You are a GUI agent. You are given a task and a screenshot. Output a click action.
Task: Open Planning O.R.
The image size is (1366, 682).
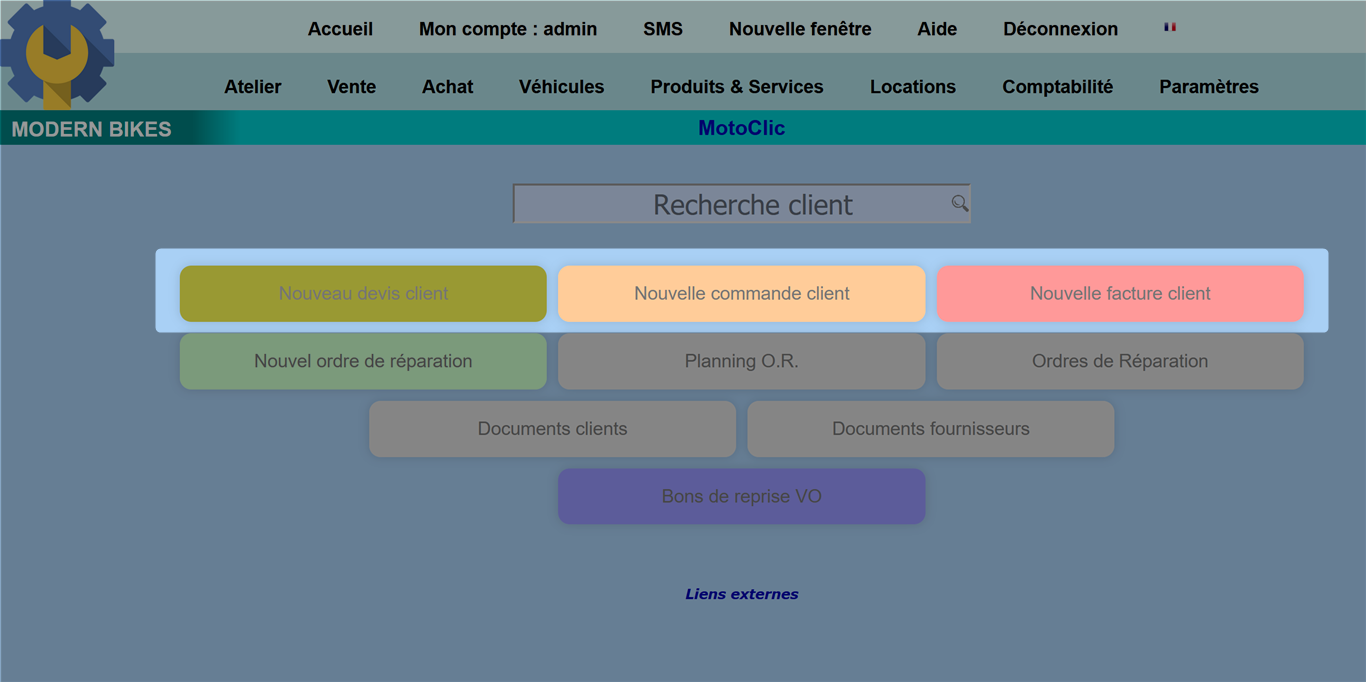coord(742,361)
